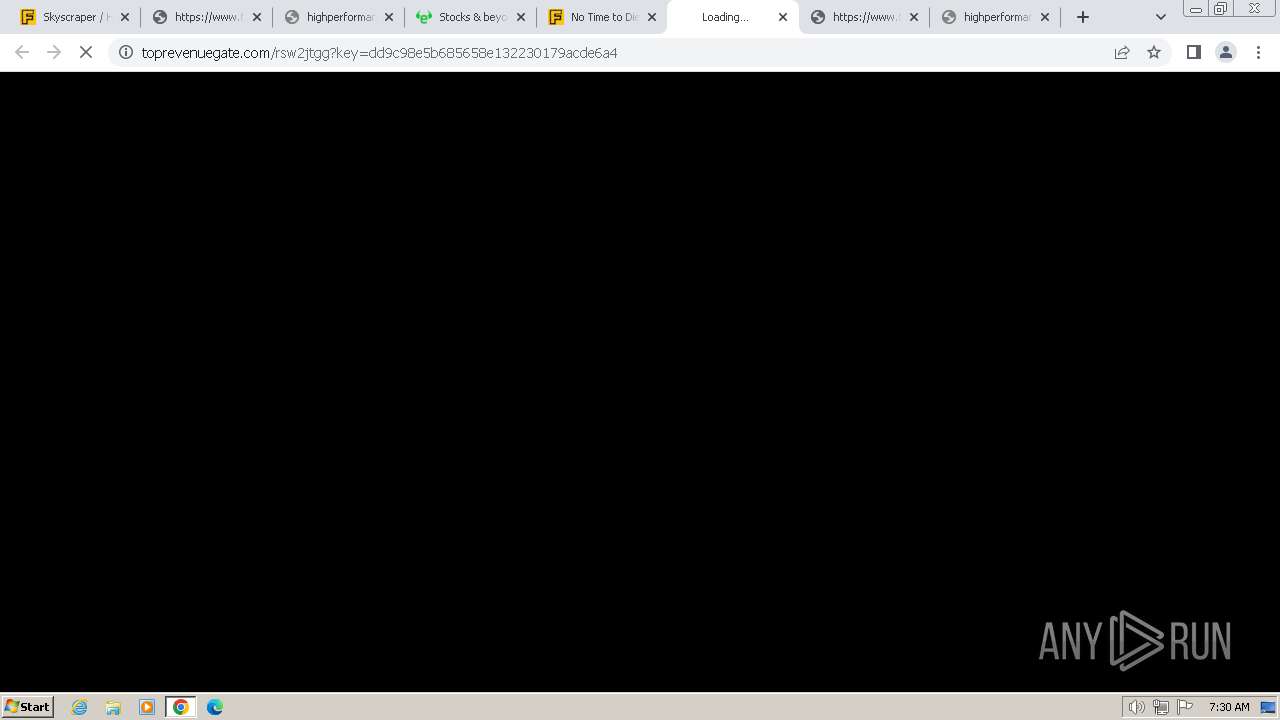Image resolution: width=1280 pixels, height=720 pixels.
Task: Select Chrome in the taskbar
Action: pyautogui.click(x=181, y=707)
